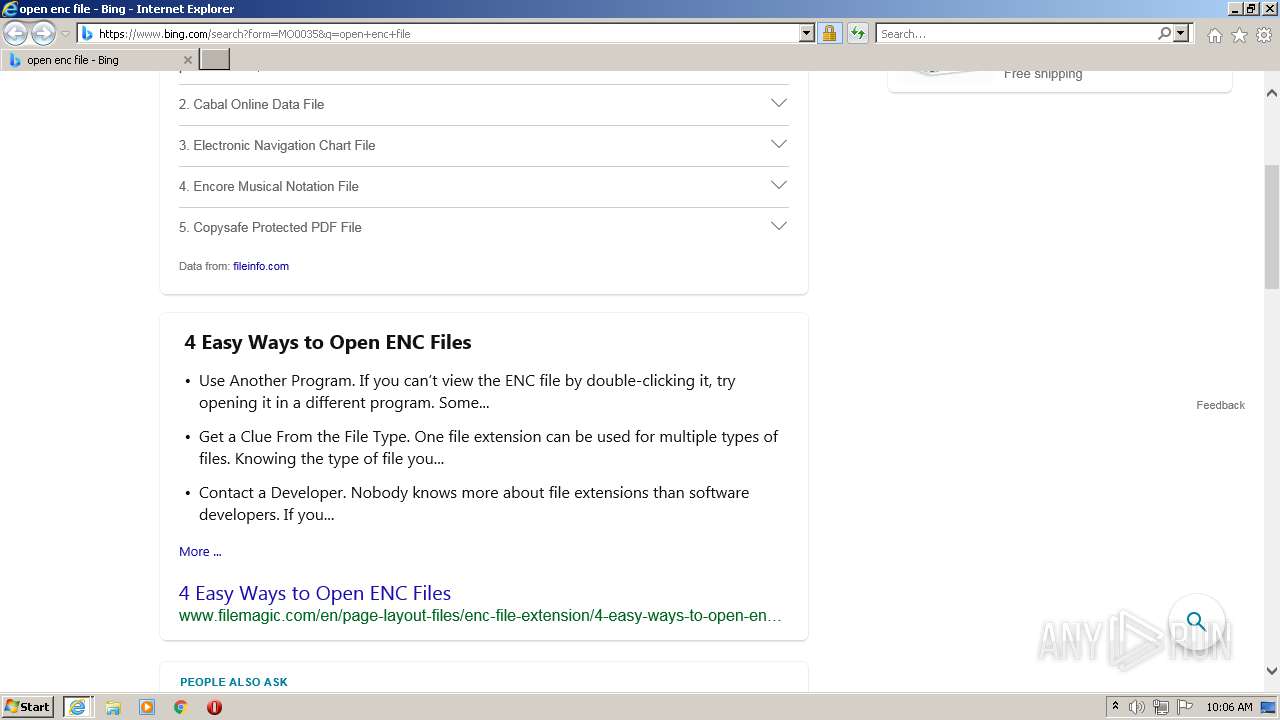Image resolution: width=1280 pixels, height=720 pixels.
Task: Click the Feedback link on the right
Action: [x=1220, y=405]
